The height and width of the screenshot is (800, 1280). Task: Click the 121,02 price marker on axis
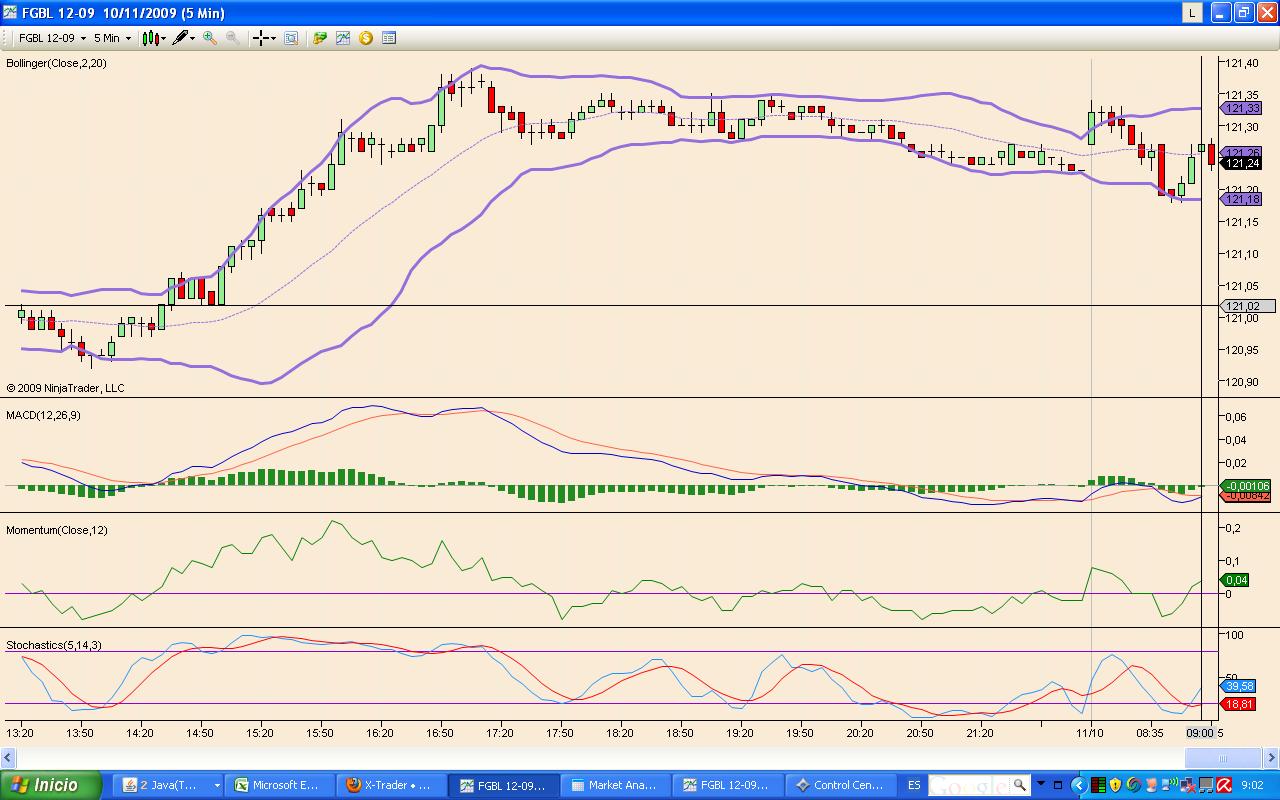coord(1243,306)
